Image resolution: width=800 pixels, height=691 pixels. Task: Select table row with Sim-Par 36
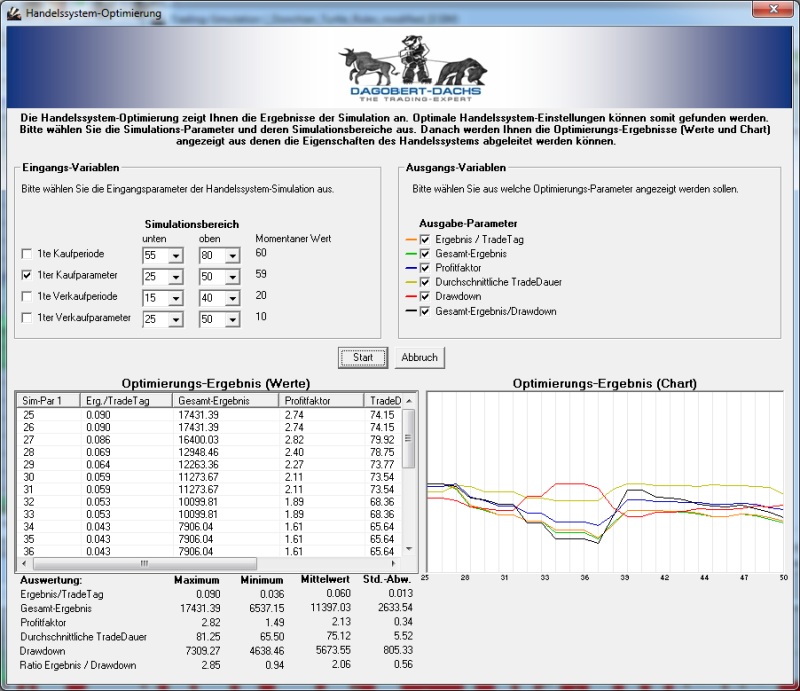209,552
